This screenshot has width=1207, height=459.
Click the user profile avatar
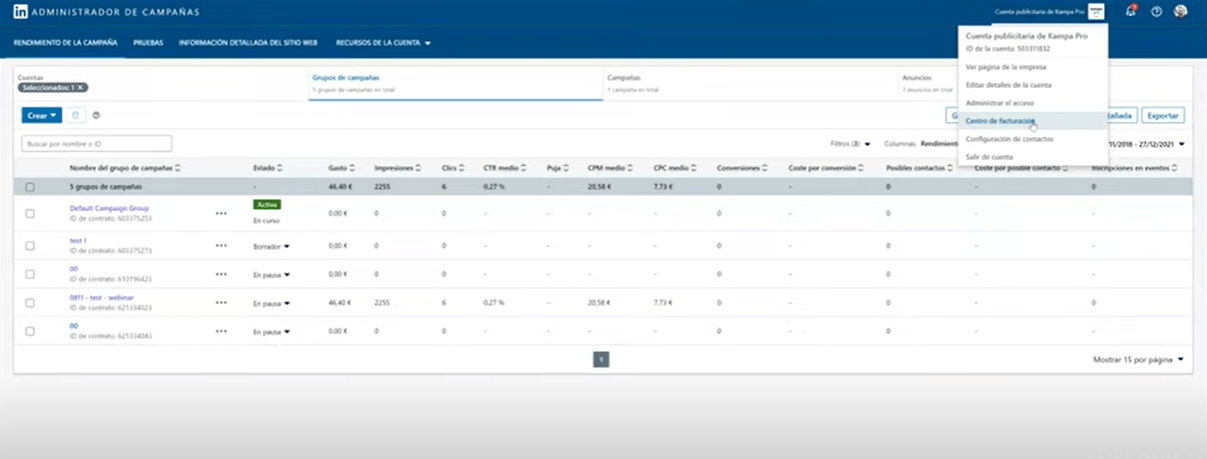click(x=1181, y=12)
